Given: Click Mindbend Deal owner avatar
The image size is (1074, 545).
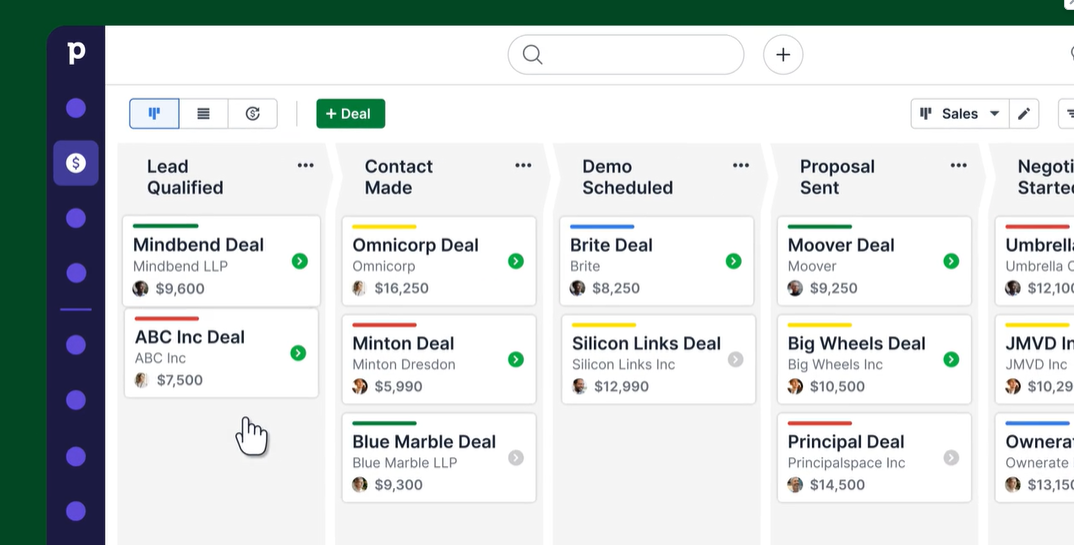Looking at the screenshot, I should (140, 288).
